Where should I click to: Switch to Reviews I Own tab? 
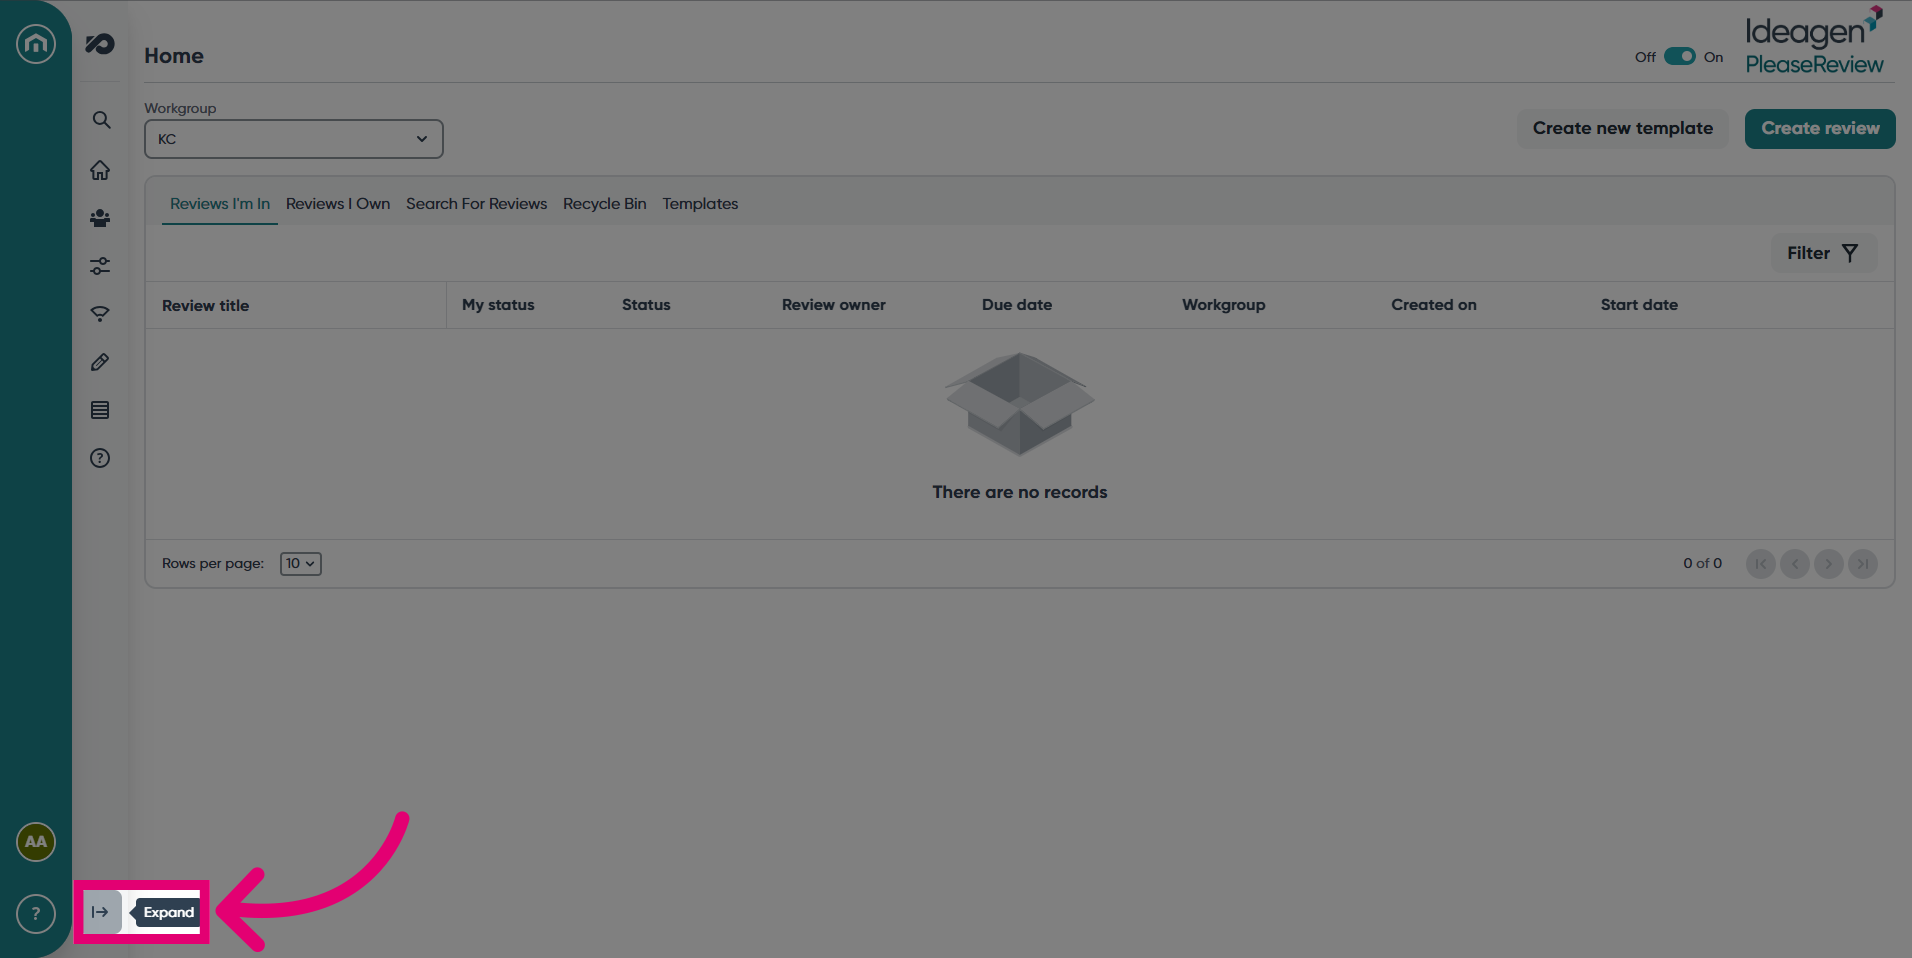tap(338, 204)
